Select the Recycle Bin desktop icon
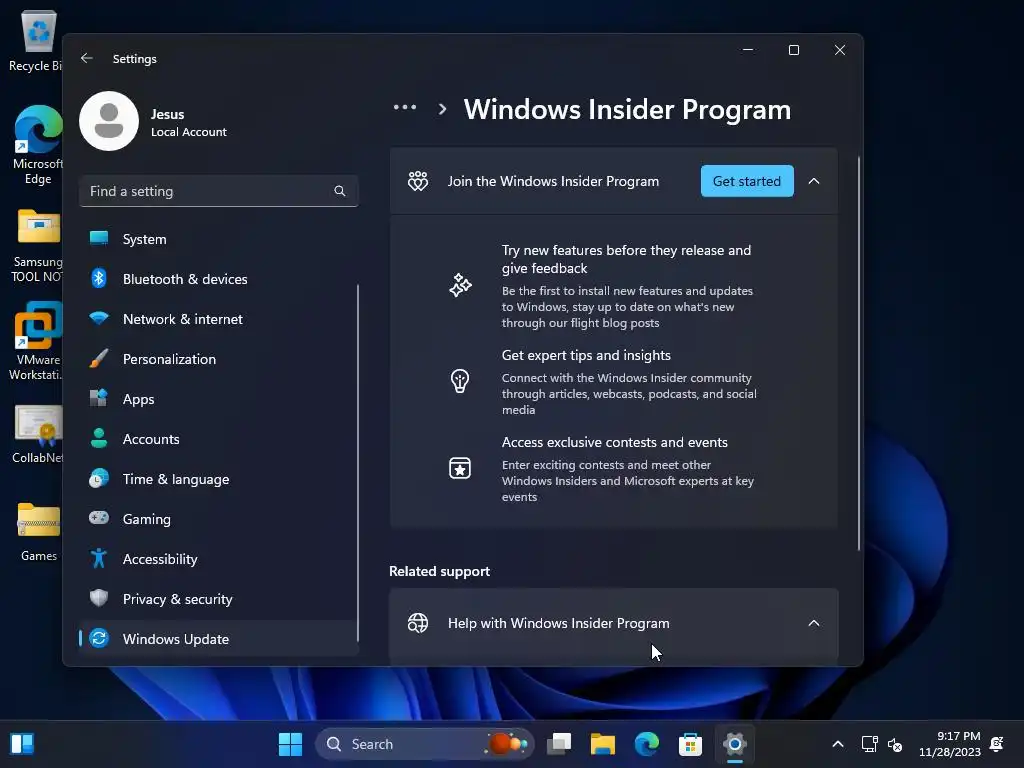This screenshot has height=768, width=1024. [x=37, y=40]
